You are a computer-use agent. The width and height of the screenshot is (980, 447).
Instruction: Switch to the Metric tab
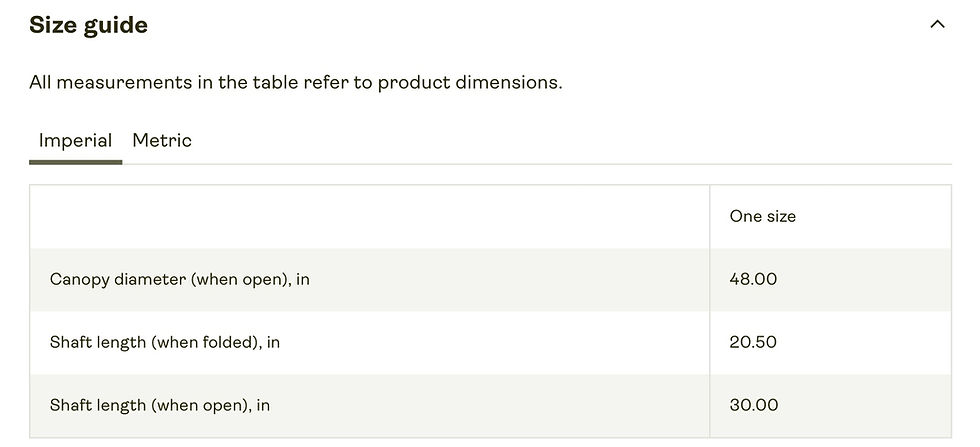click(x=162, y=140)
